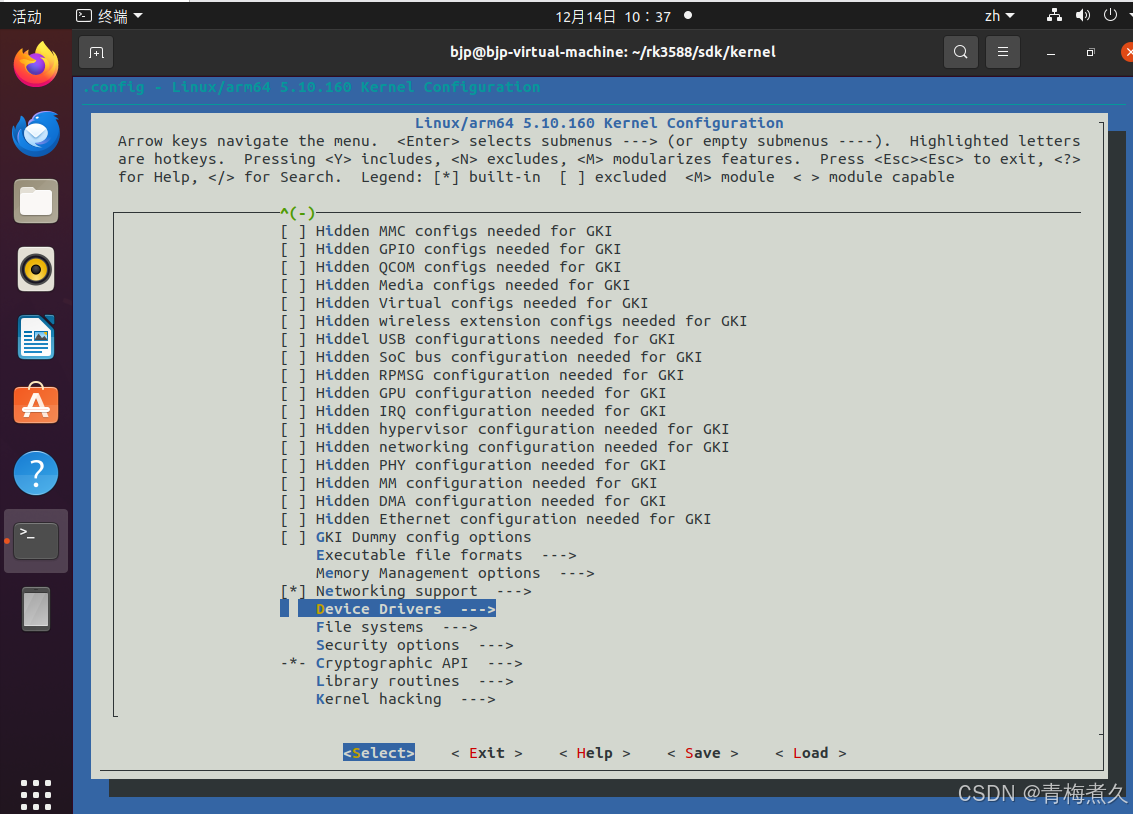Click the Help button
1133x814 pixels.
[595, 753]
